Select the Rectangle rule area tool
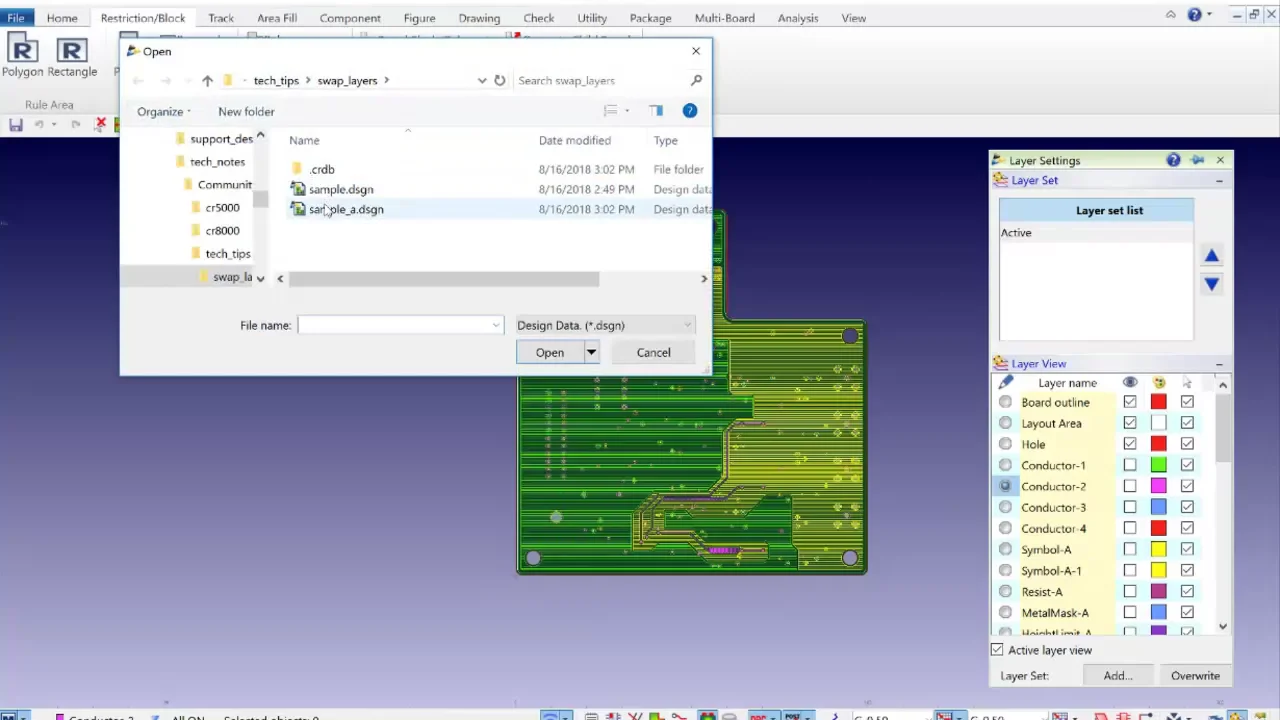Screen dimensions: 1280x720 (72, 56)
